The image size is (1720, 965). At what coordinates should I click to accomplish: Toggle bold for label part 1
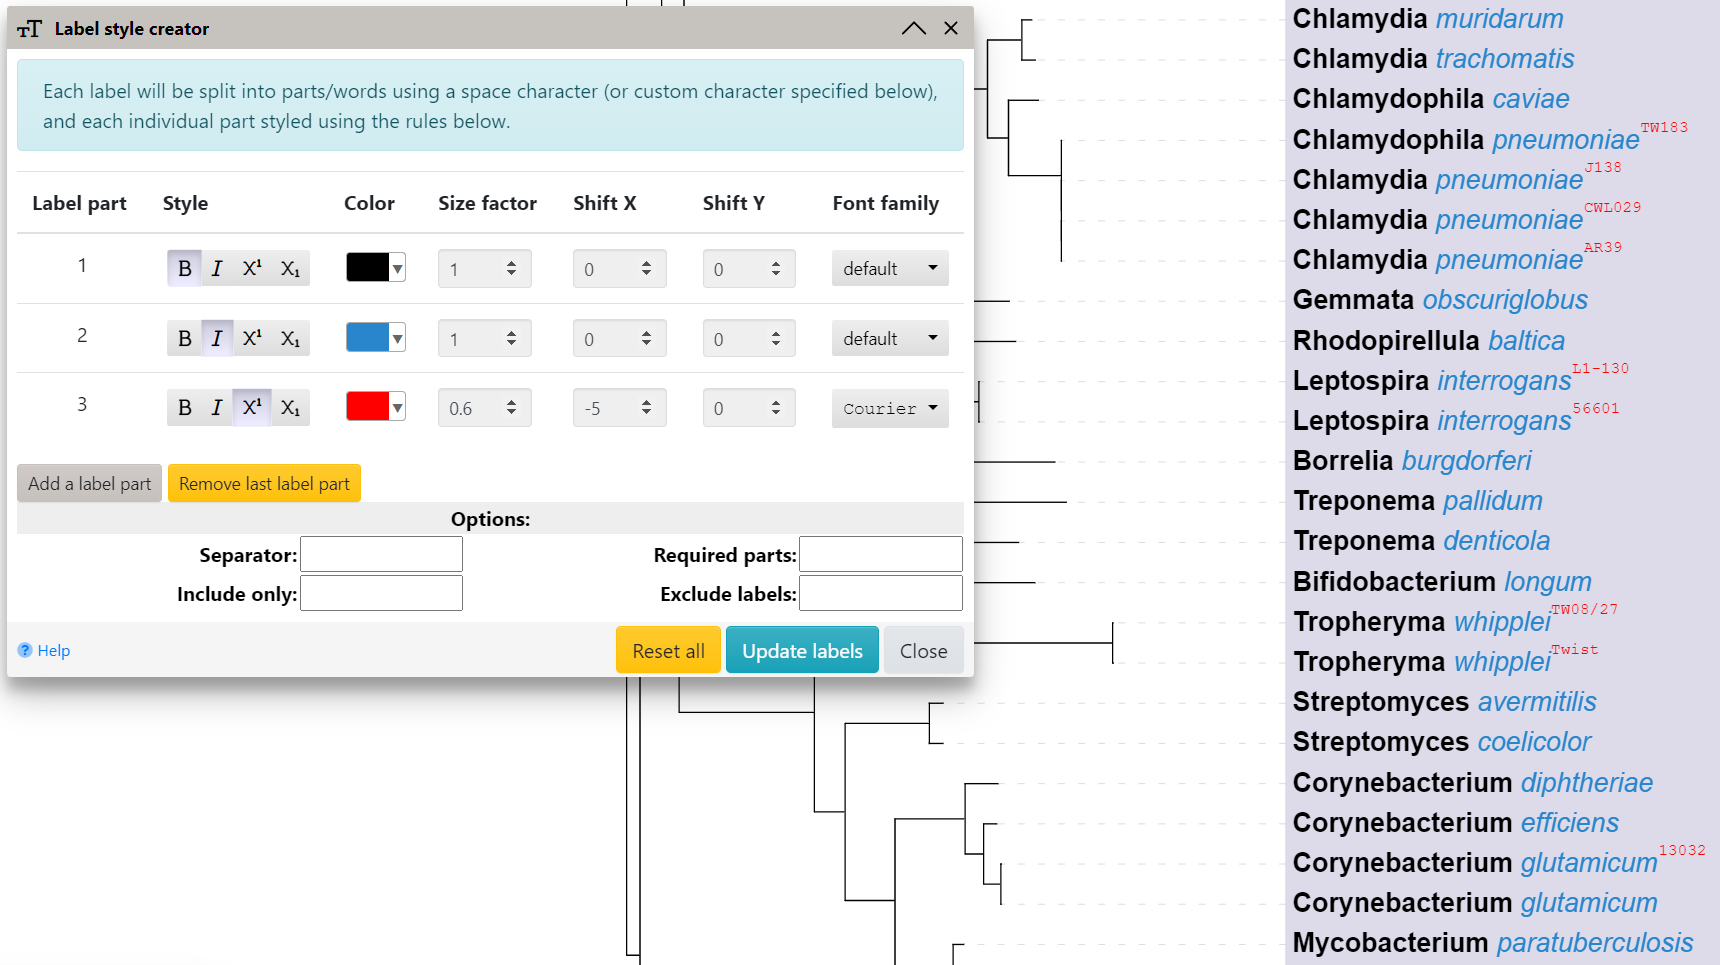[184, 269]
